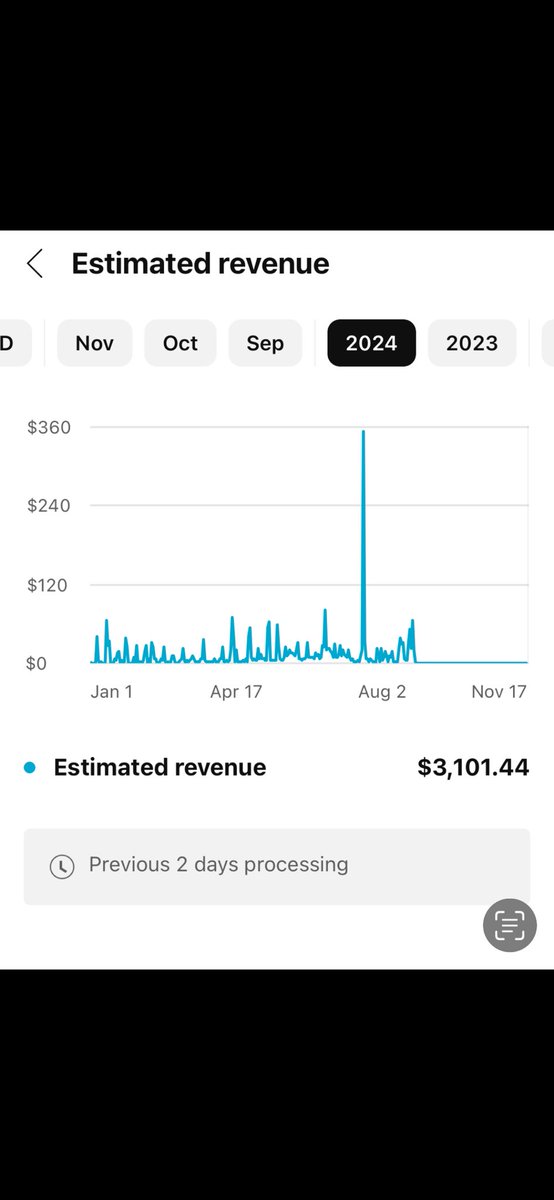Switch to the Nov period chip
Viewport: 554px width, 1200px height.
(x=94, y=343)
